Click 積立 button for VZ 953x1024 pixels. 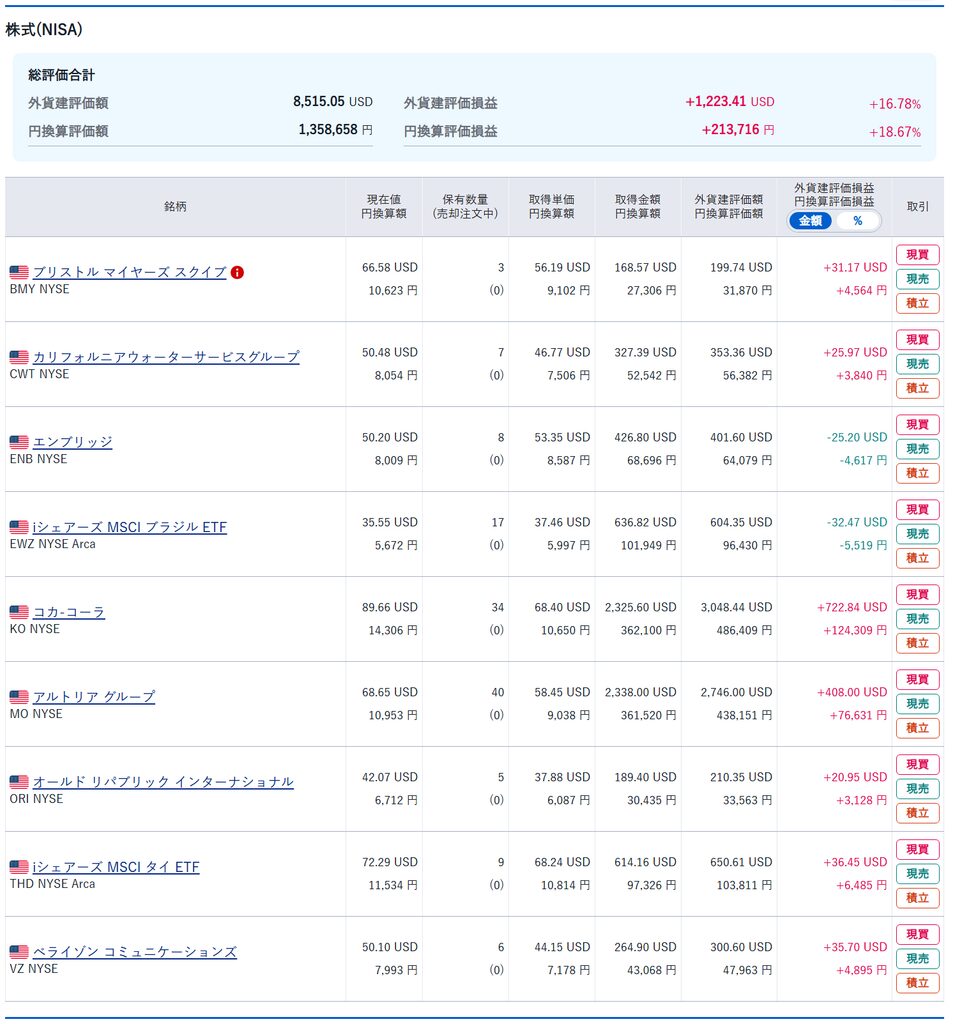click(x=917, y=982)
